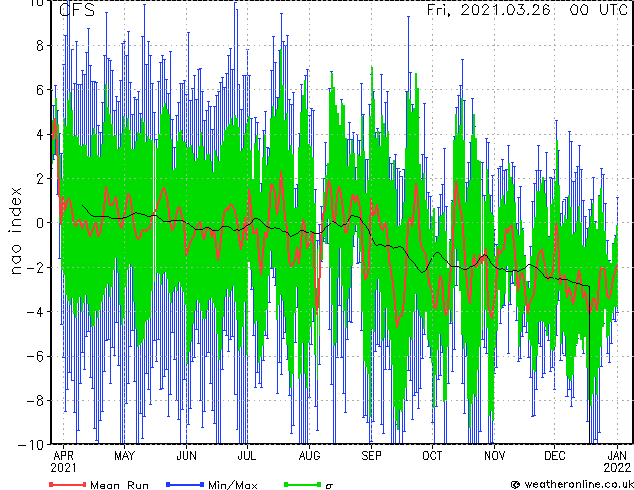Image resolution: width=634 pixels, height=490 pixels.
Task: Click the 'Mean Run' legend label
Action: point(119,485)
